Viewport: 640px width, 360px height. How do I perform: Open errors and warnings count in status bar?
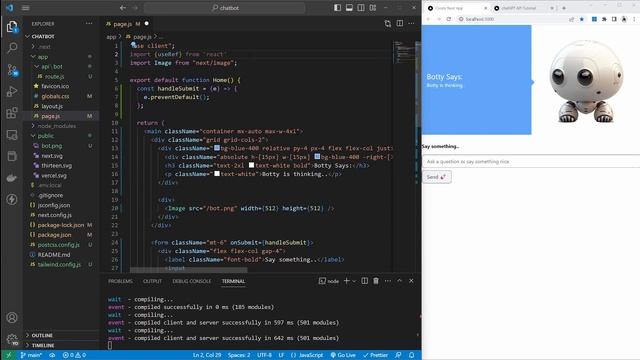point(74,355)
